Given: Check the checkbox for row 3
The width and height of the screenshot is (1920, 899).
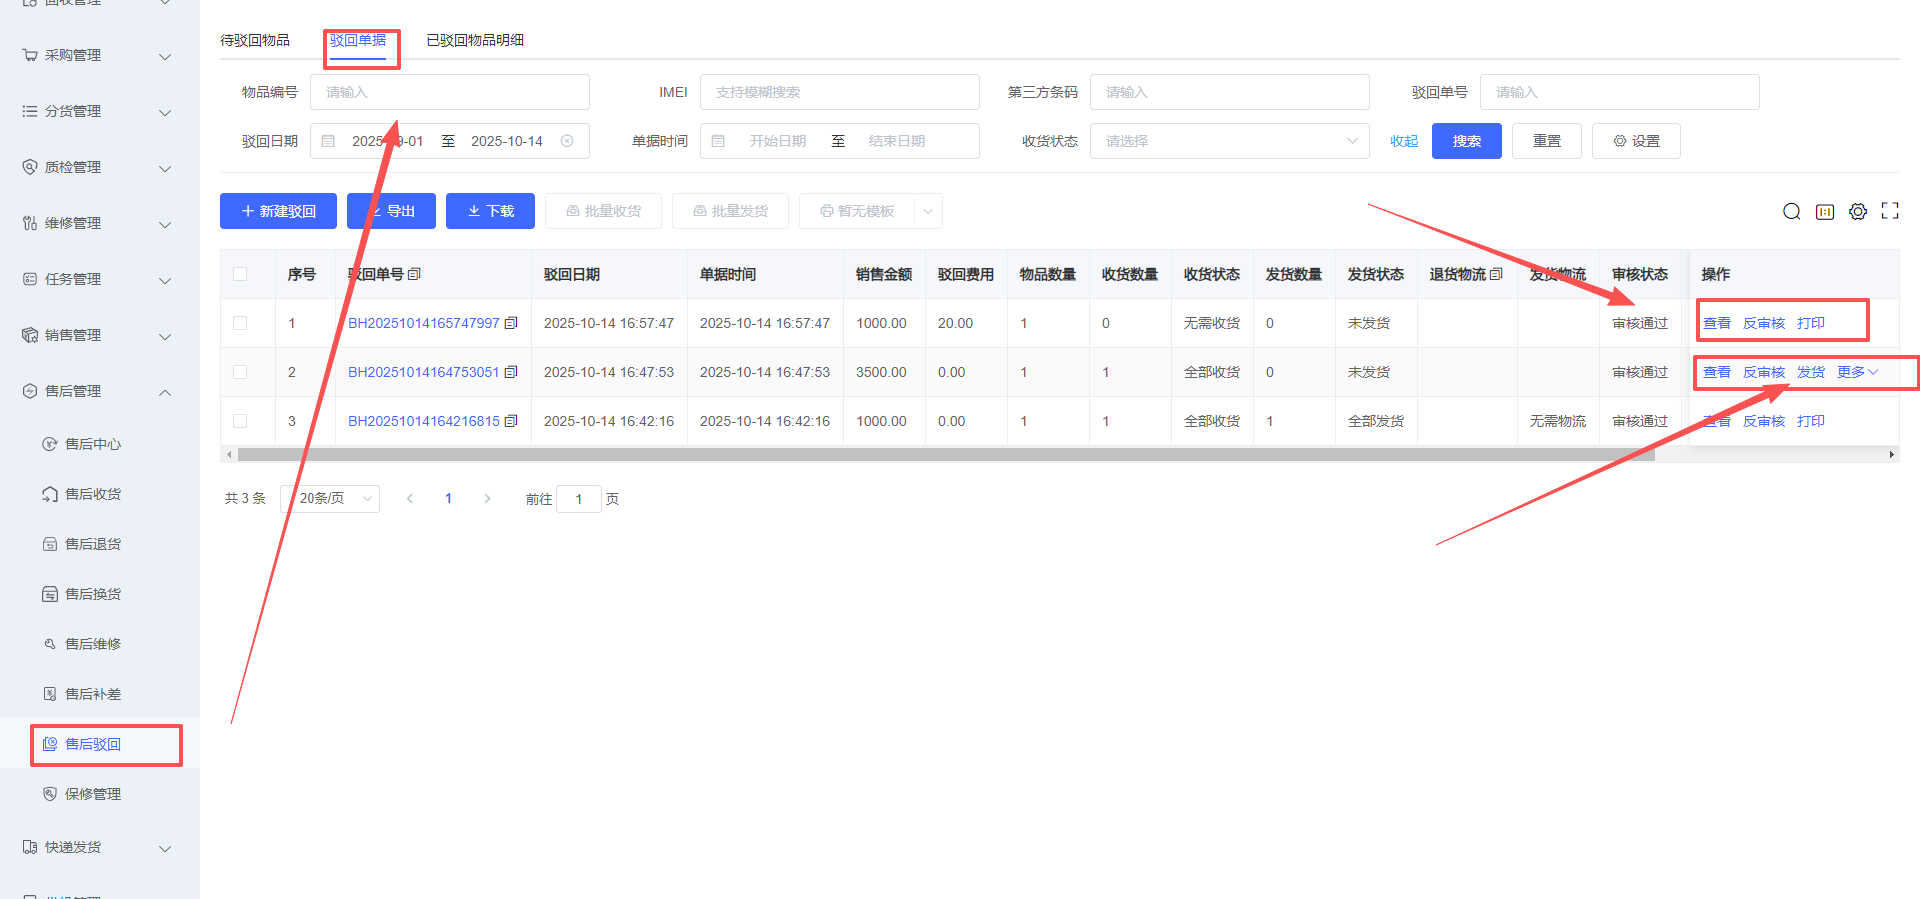Looking at the screenshot, I should click(x=240, y=421).
